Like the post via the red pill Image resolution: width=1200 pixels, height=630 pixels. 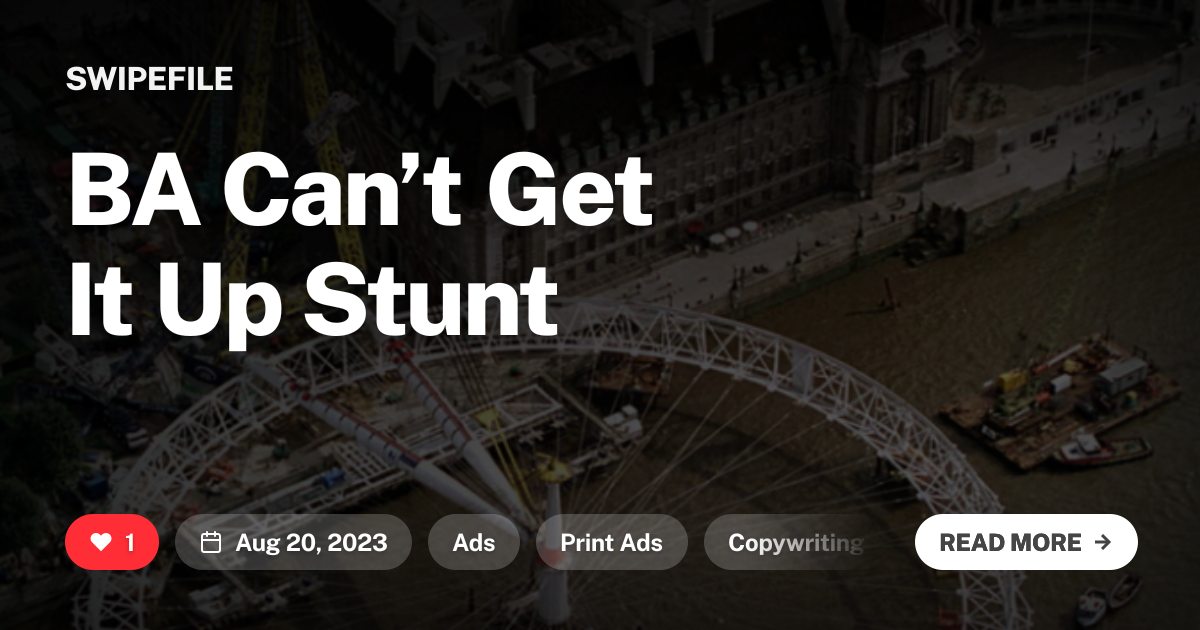(x=112, y=543)
